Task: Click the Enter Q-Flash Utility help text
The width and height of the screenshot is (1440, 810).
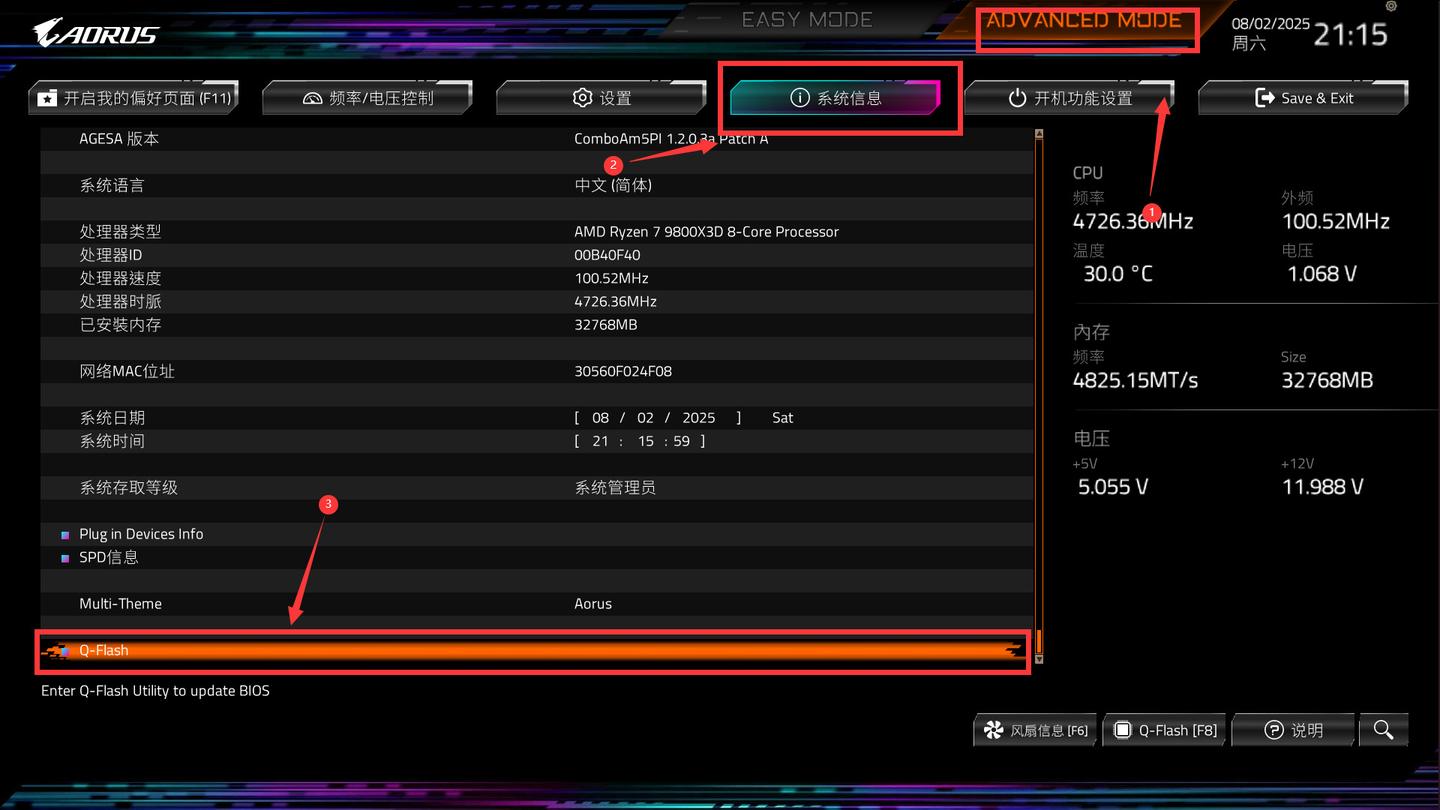Action: click(155, 691)
